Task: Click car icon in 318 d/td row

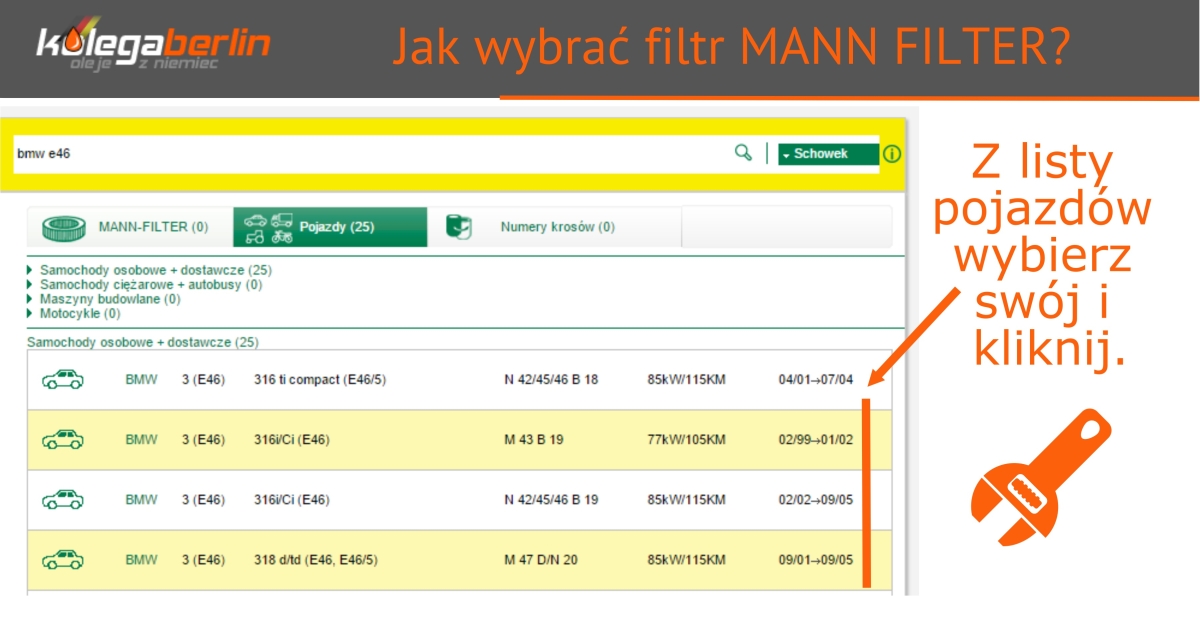Action: (x=63, y=559)
